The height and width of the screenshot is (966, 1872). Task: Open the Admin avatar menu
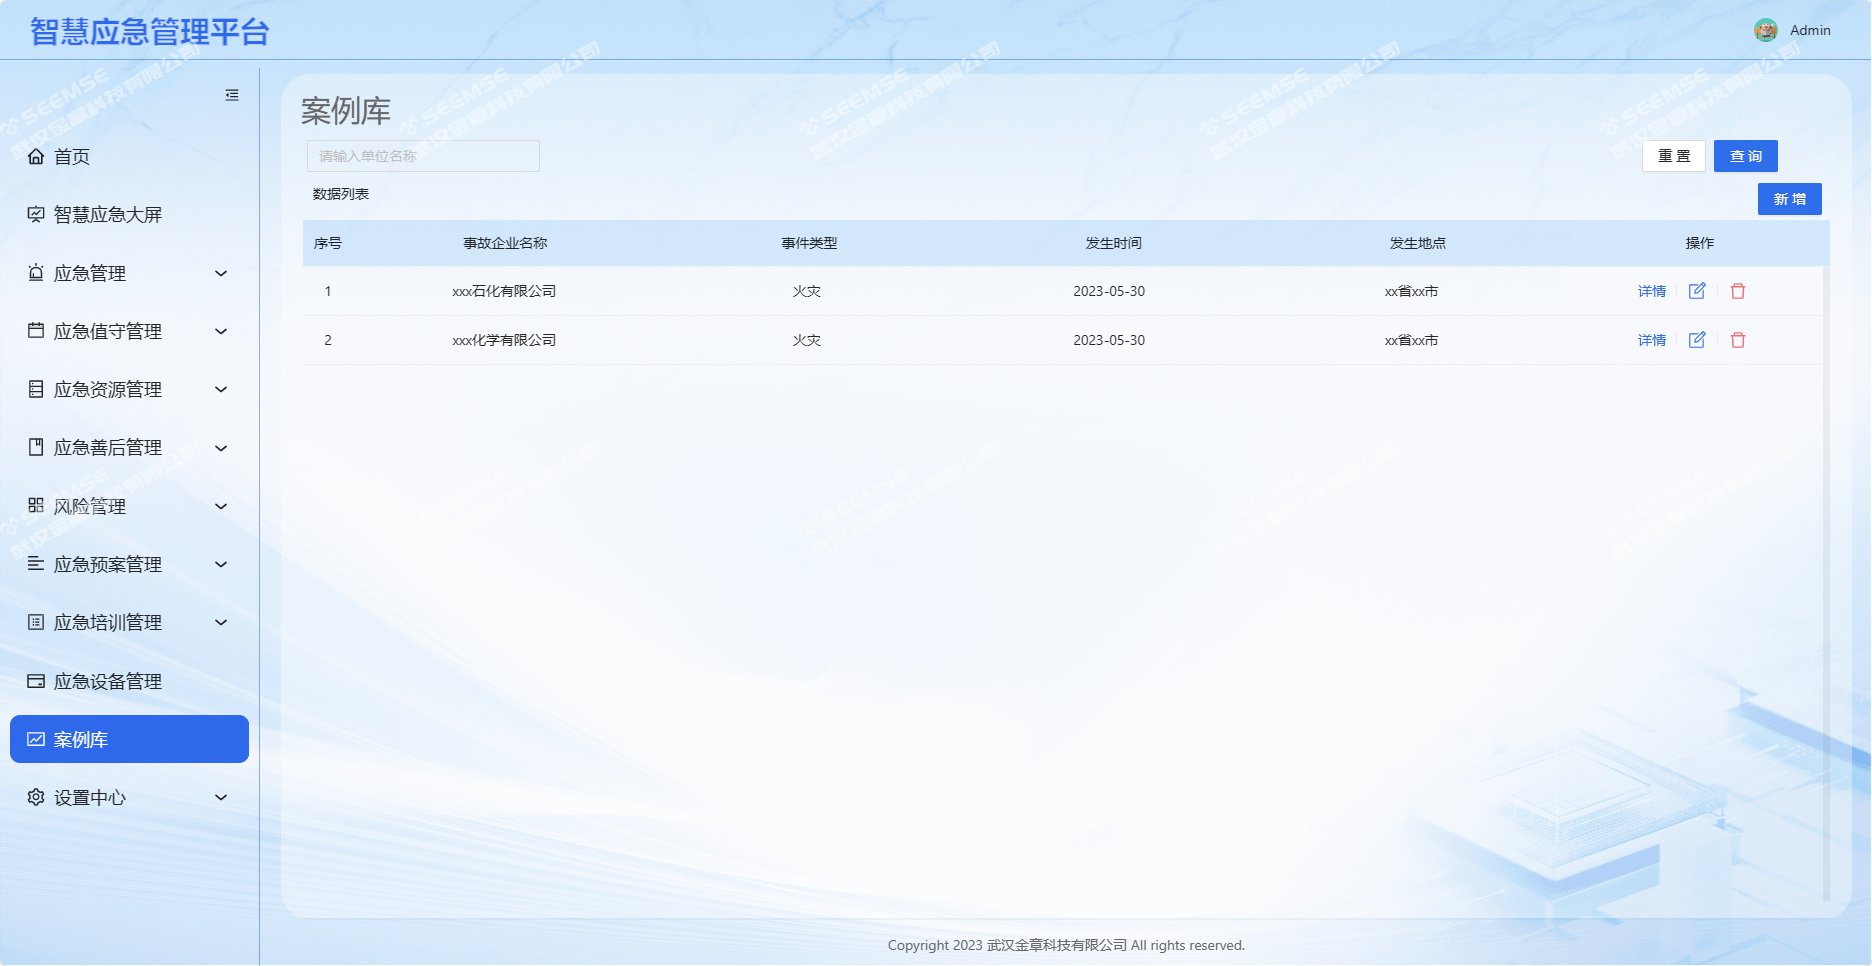coord(1766,30)
